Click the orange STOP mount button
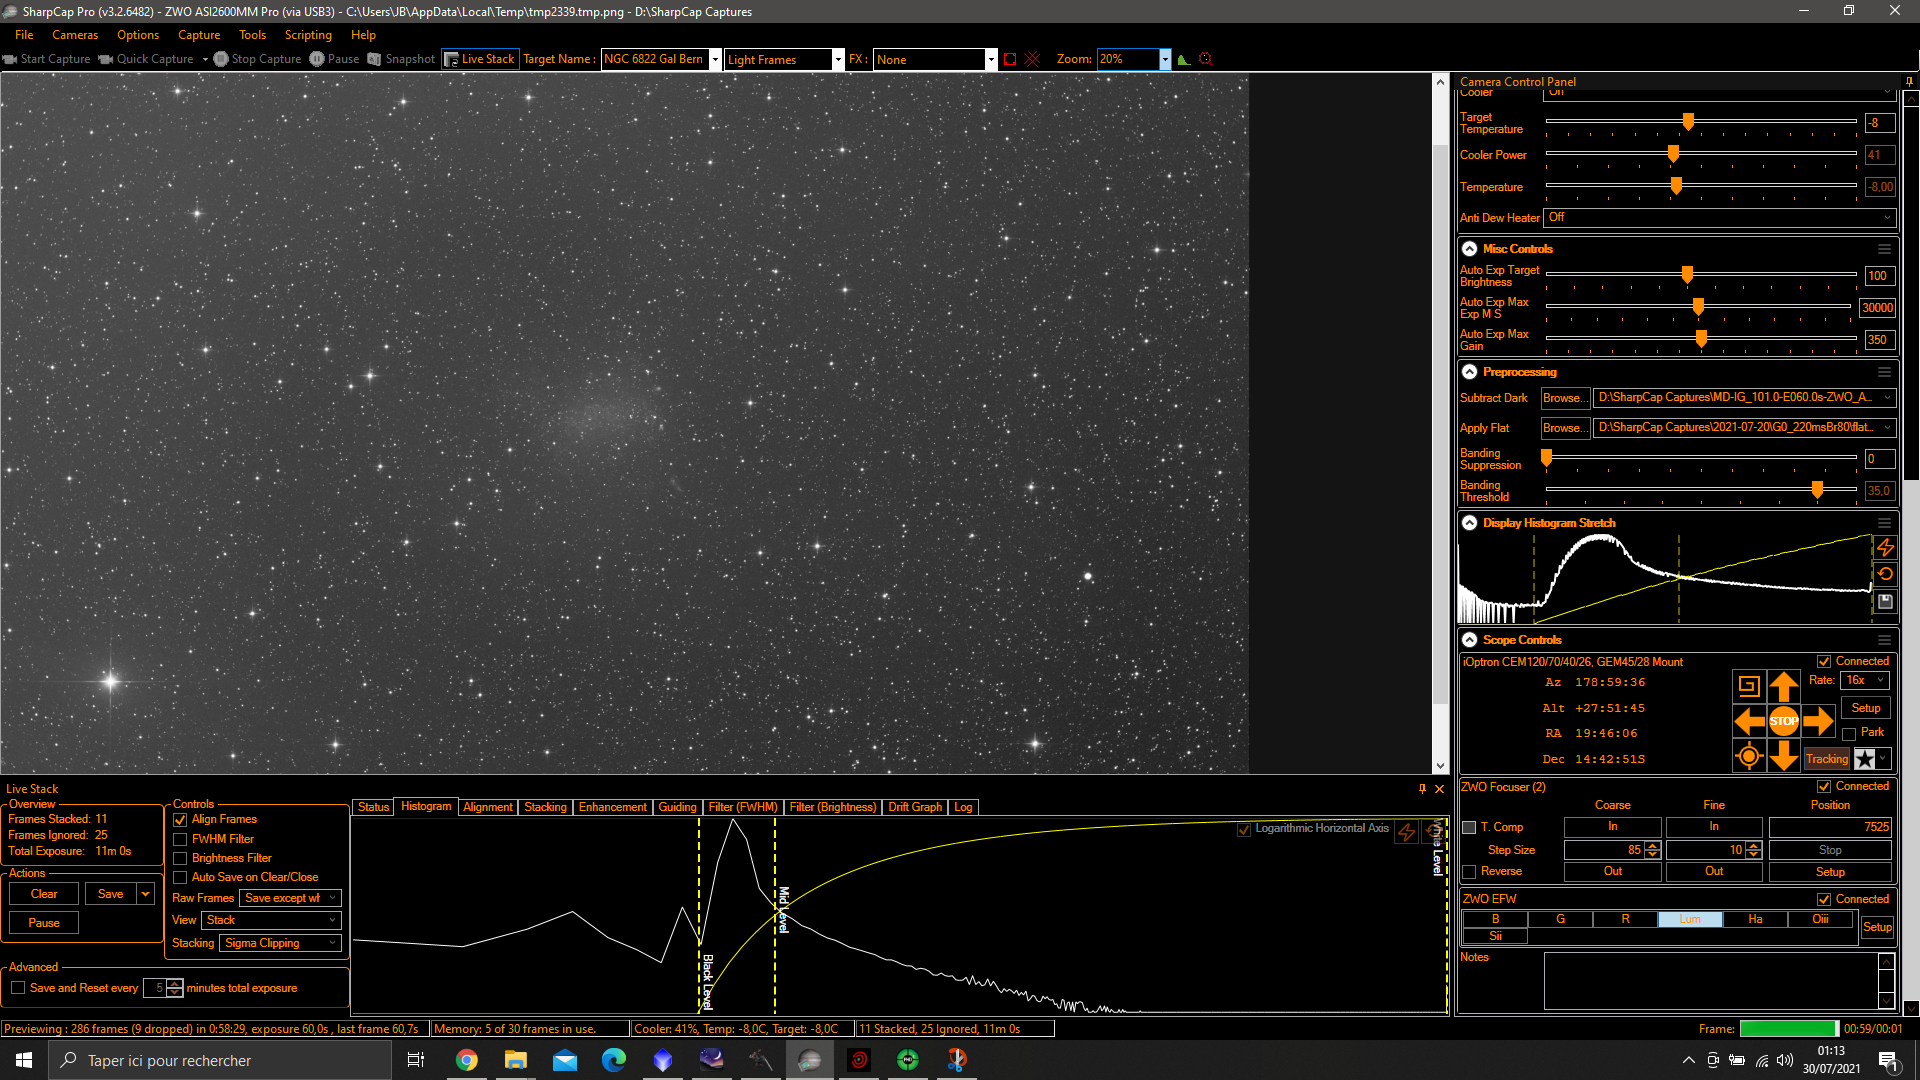Screen dimensions: 1920x1080 click(1784, 721)
